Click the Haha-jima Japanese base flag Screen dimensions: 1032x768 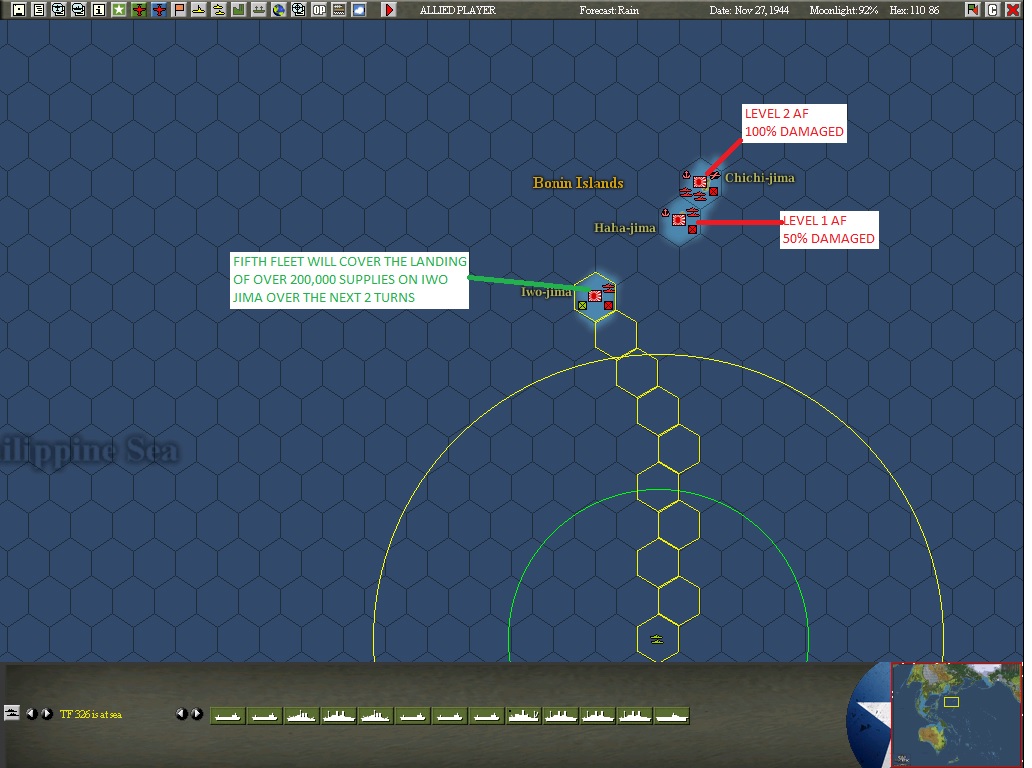tap(679, 220)
